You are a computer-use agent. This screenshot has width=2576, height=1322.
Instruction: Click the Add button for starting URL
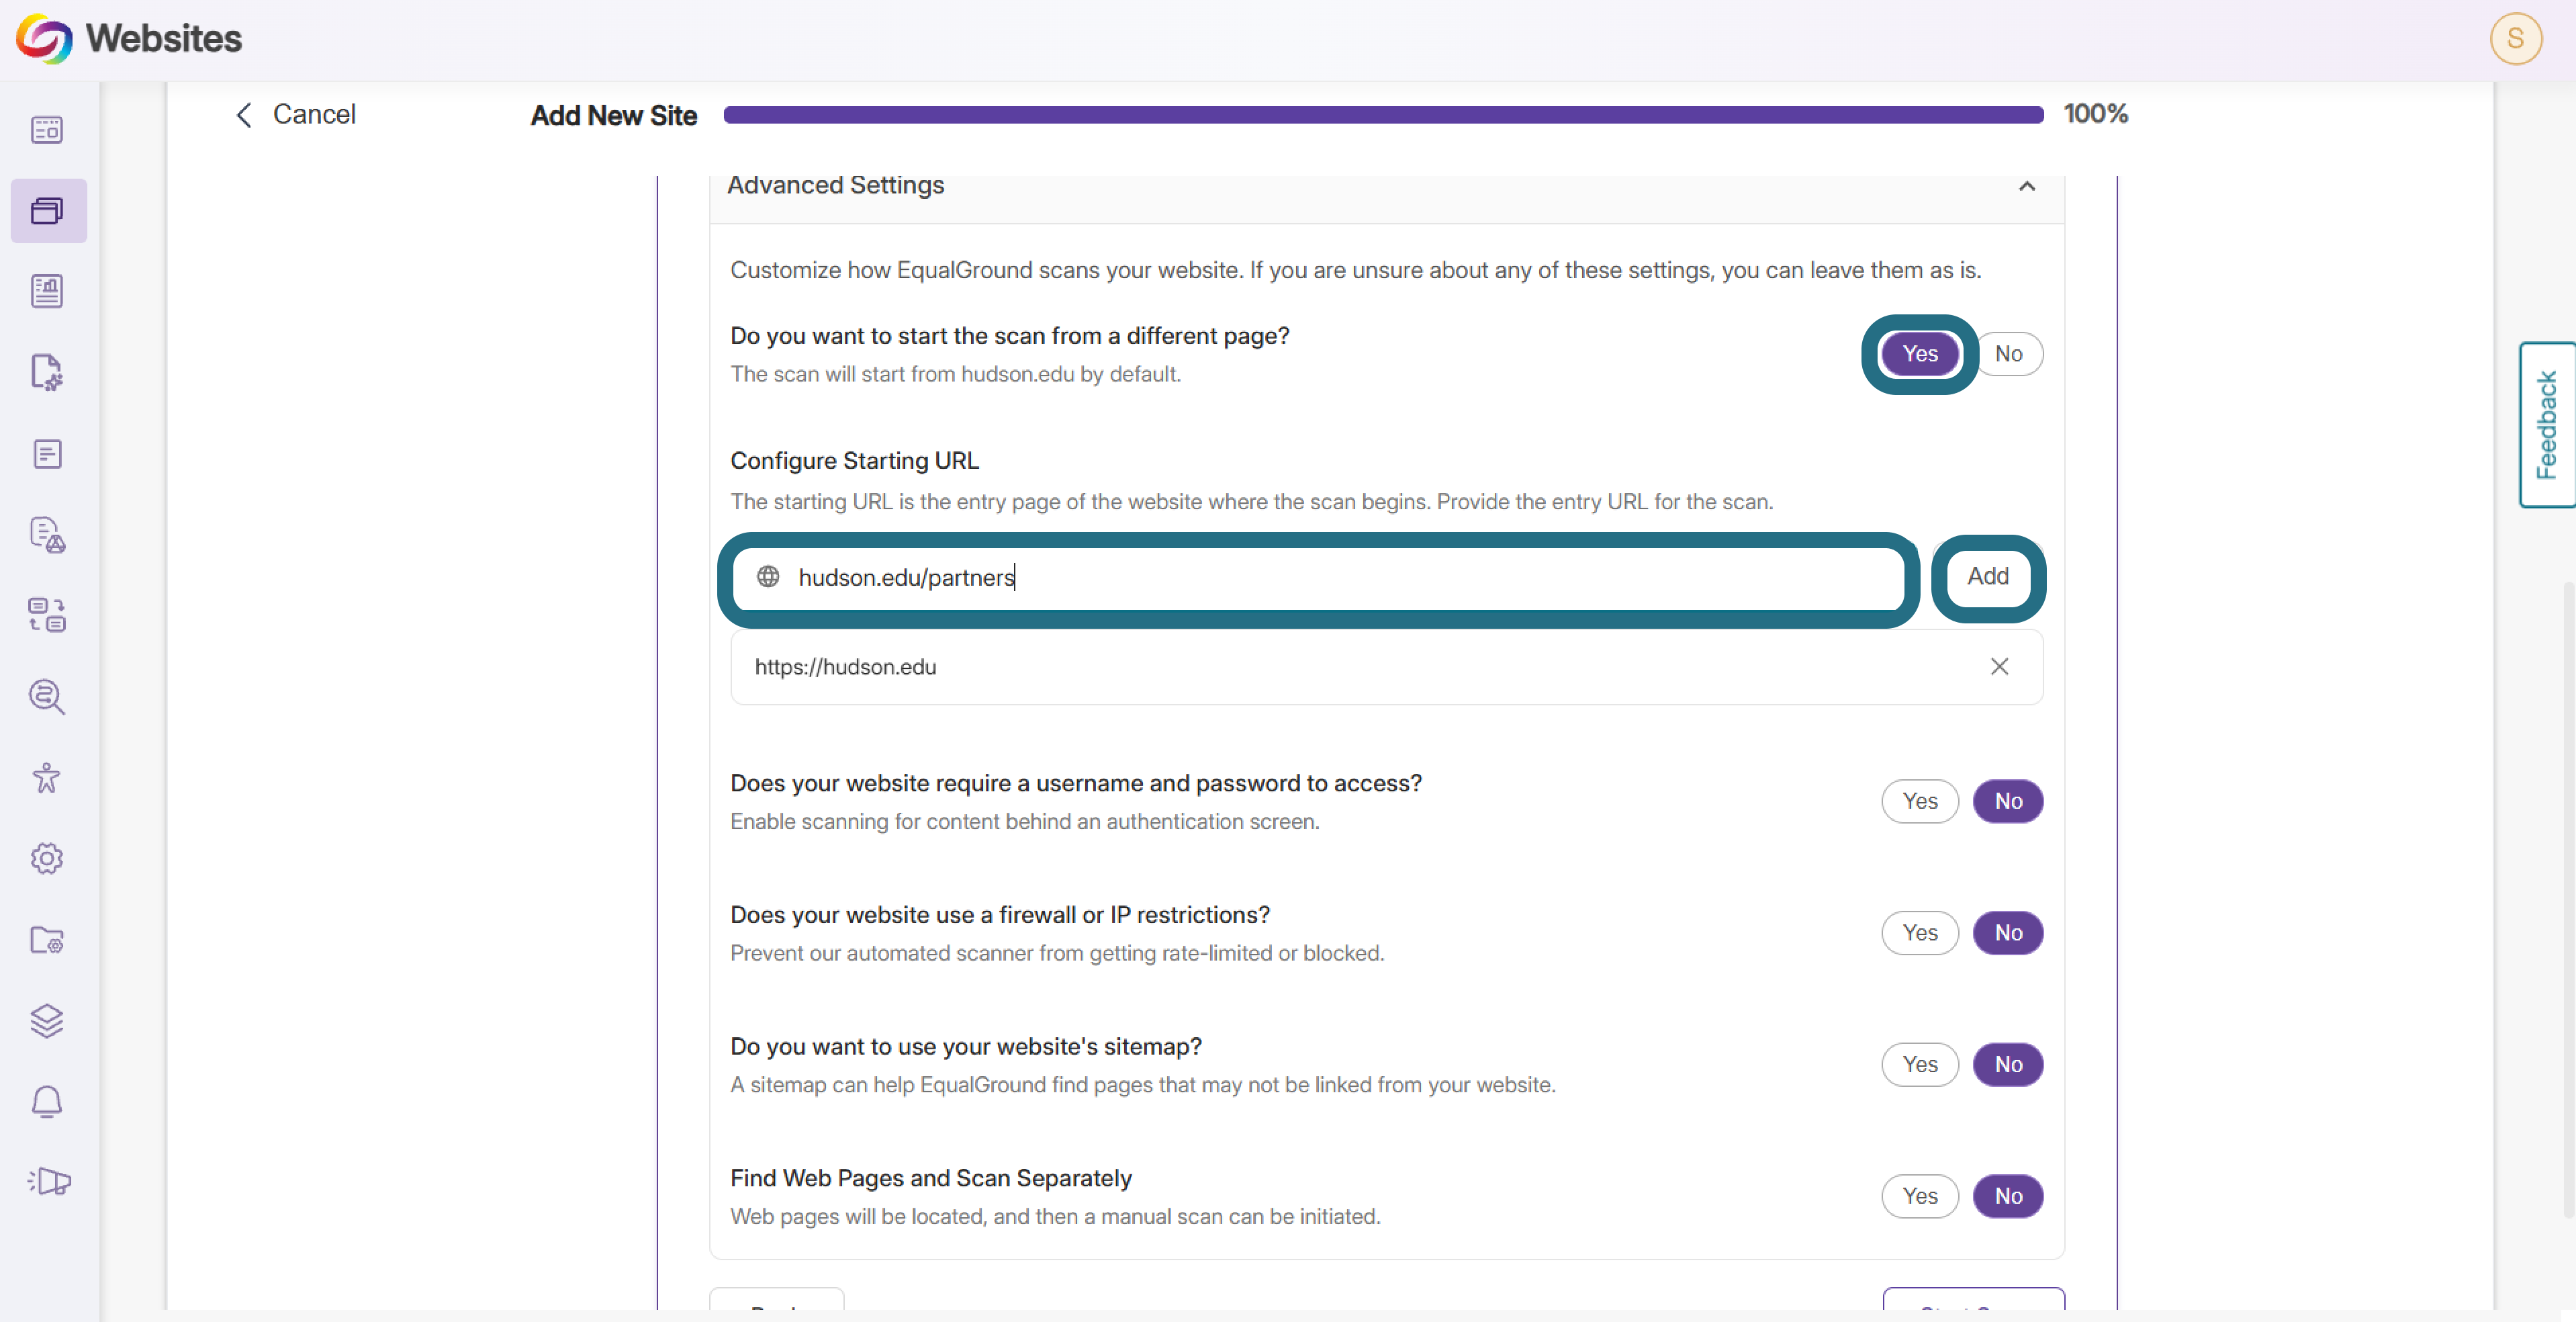pos(1988,577)
